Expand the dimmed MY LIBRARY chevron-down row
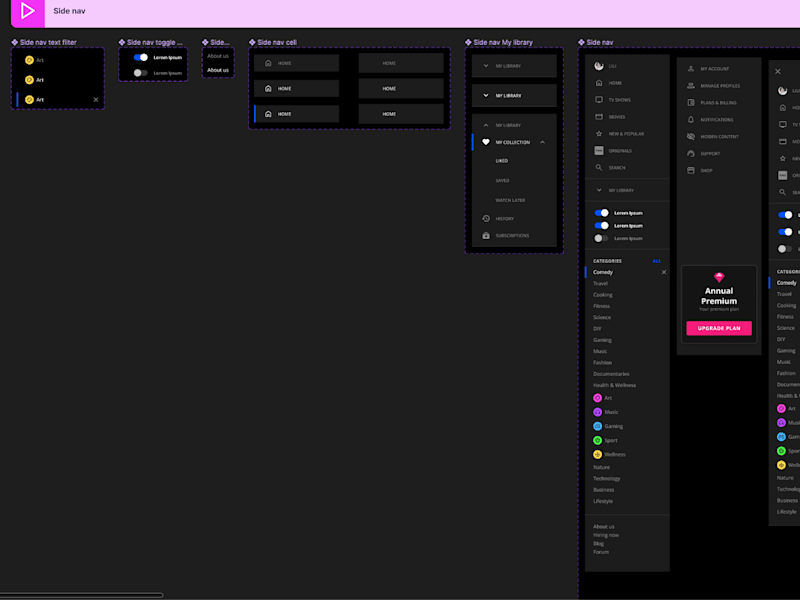Viewport: 800px width, 600px height. click(486, 66)
